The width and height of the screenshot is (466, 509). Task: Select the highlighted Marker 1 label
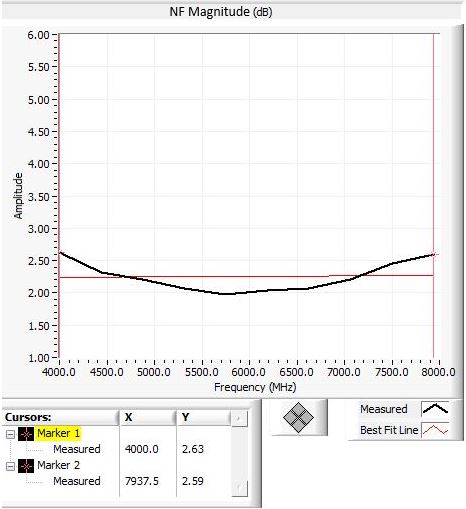[58, 433]
